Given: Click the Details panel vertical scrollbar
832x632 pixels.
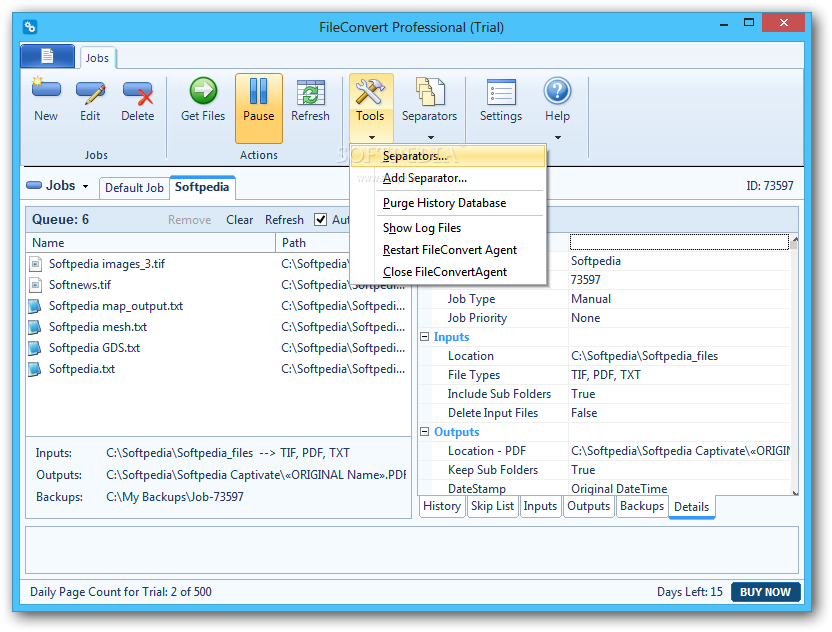Looking at the screenshot, I should click(794, 366).
